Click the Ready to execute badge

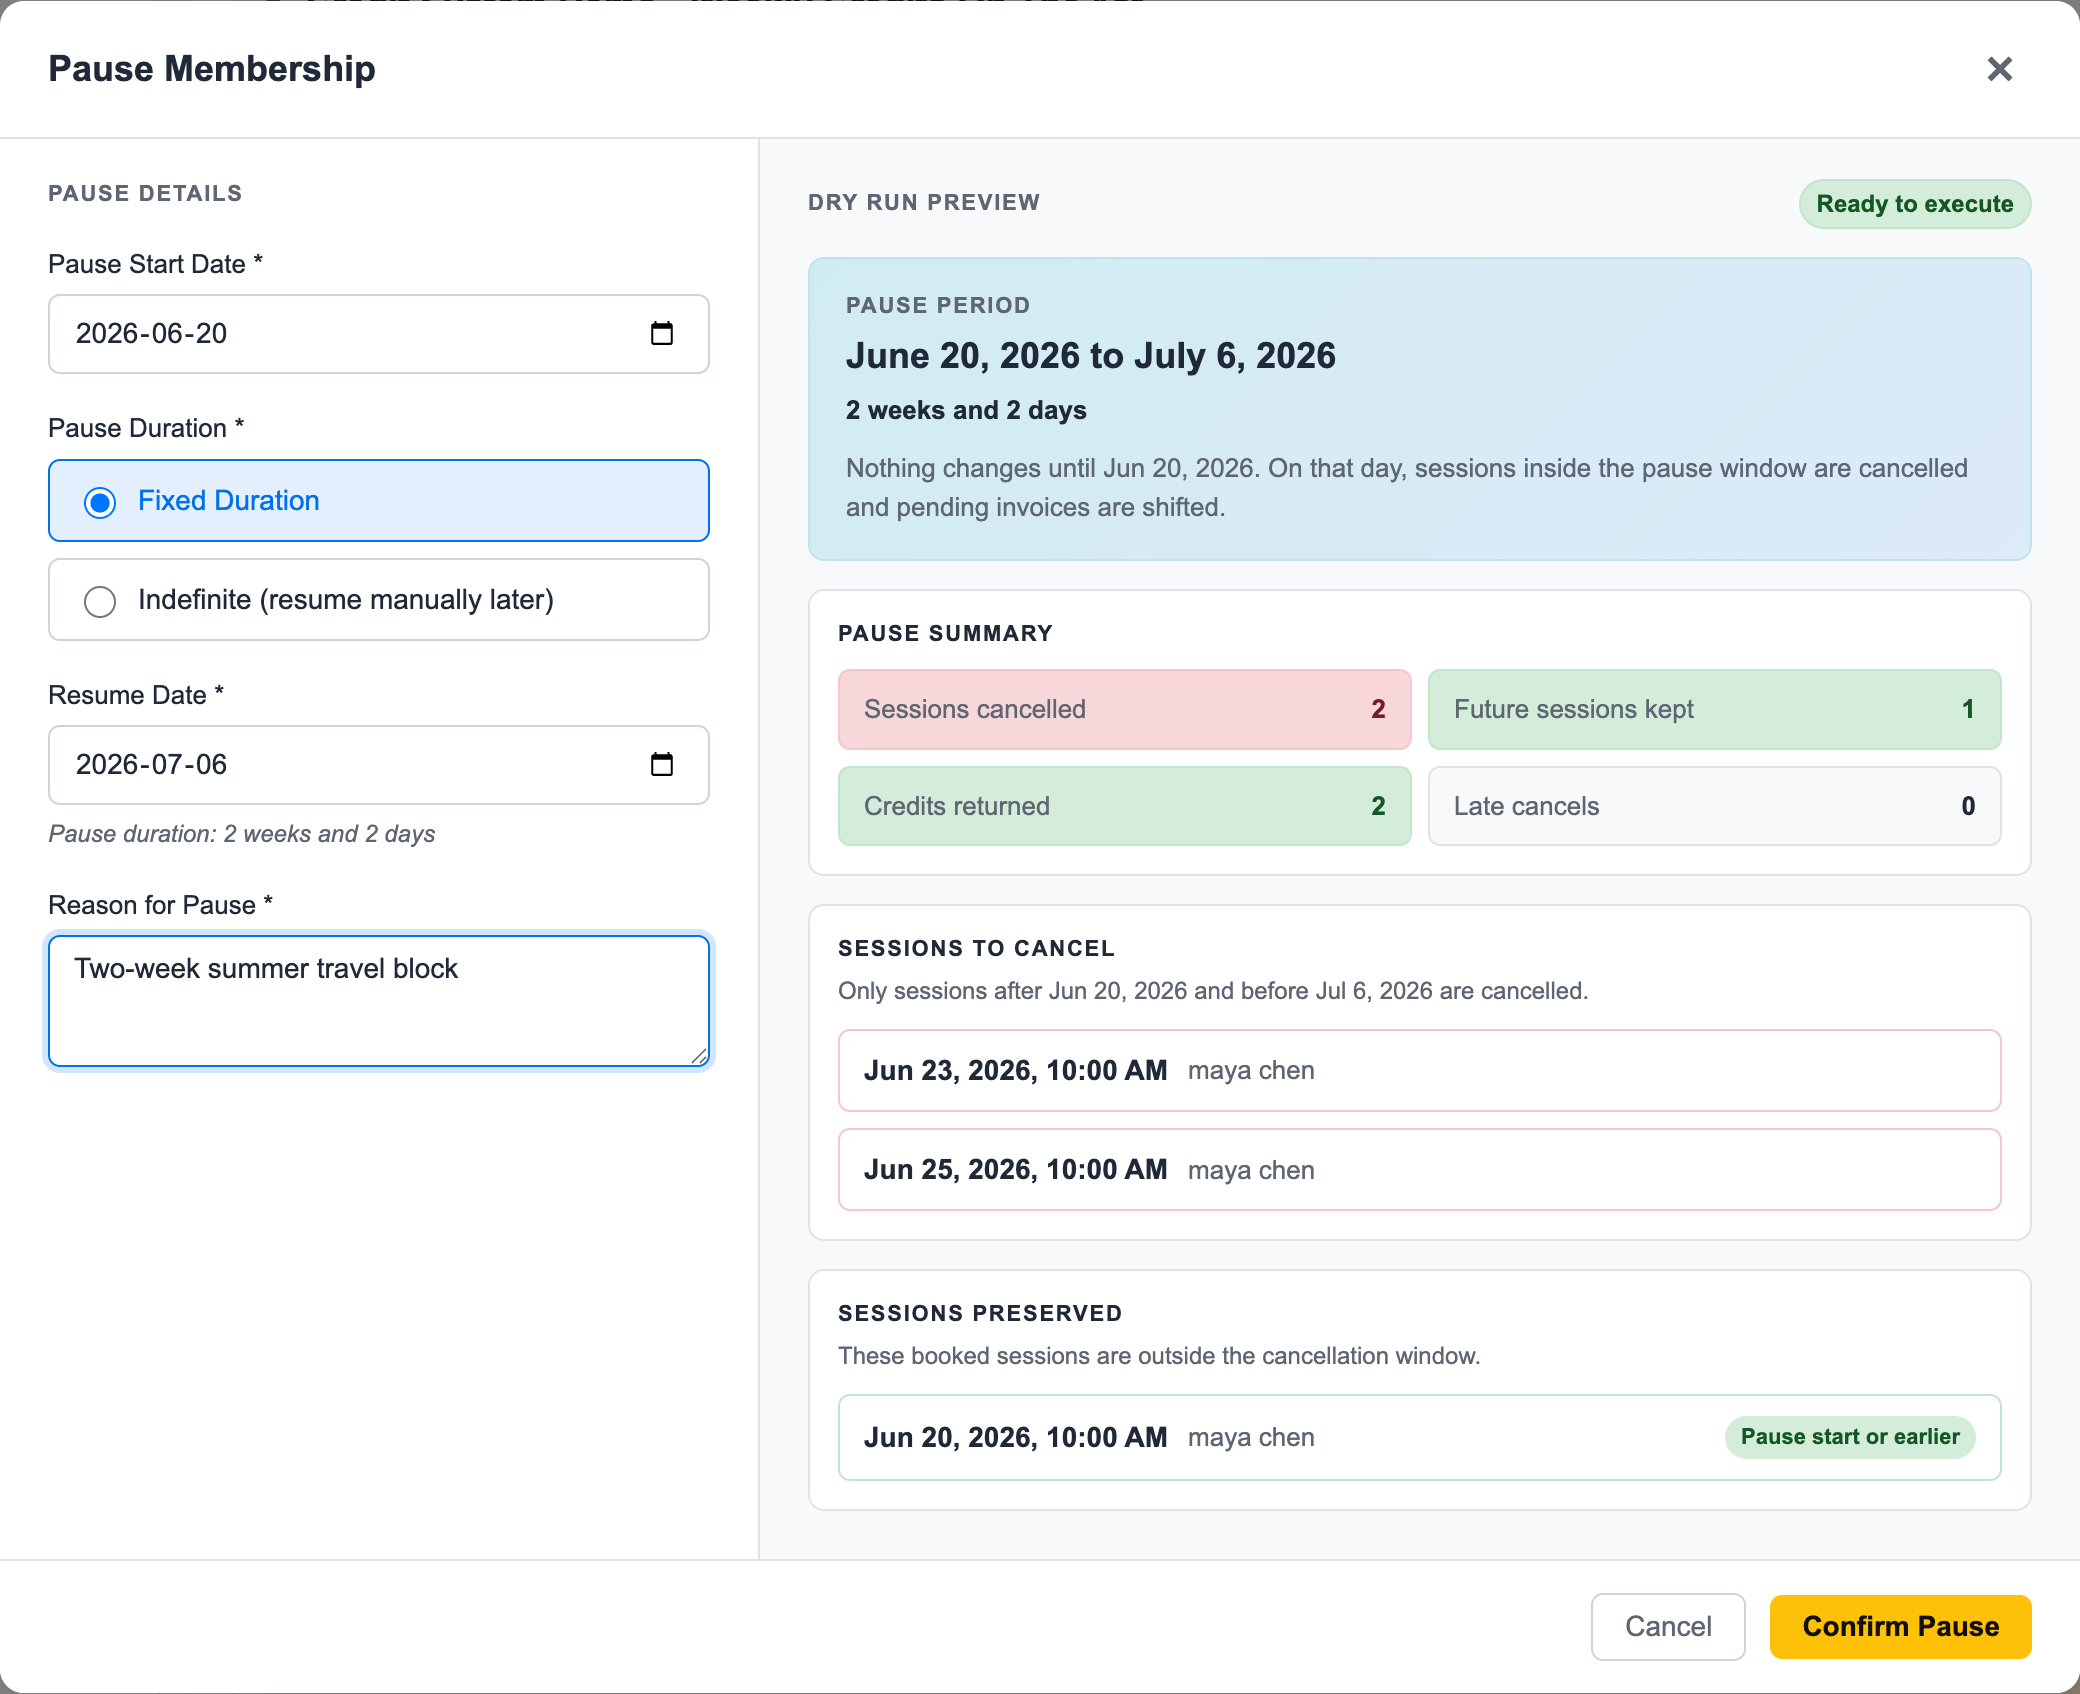click(1915, 204)
